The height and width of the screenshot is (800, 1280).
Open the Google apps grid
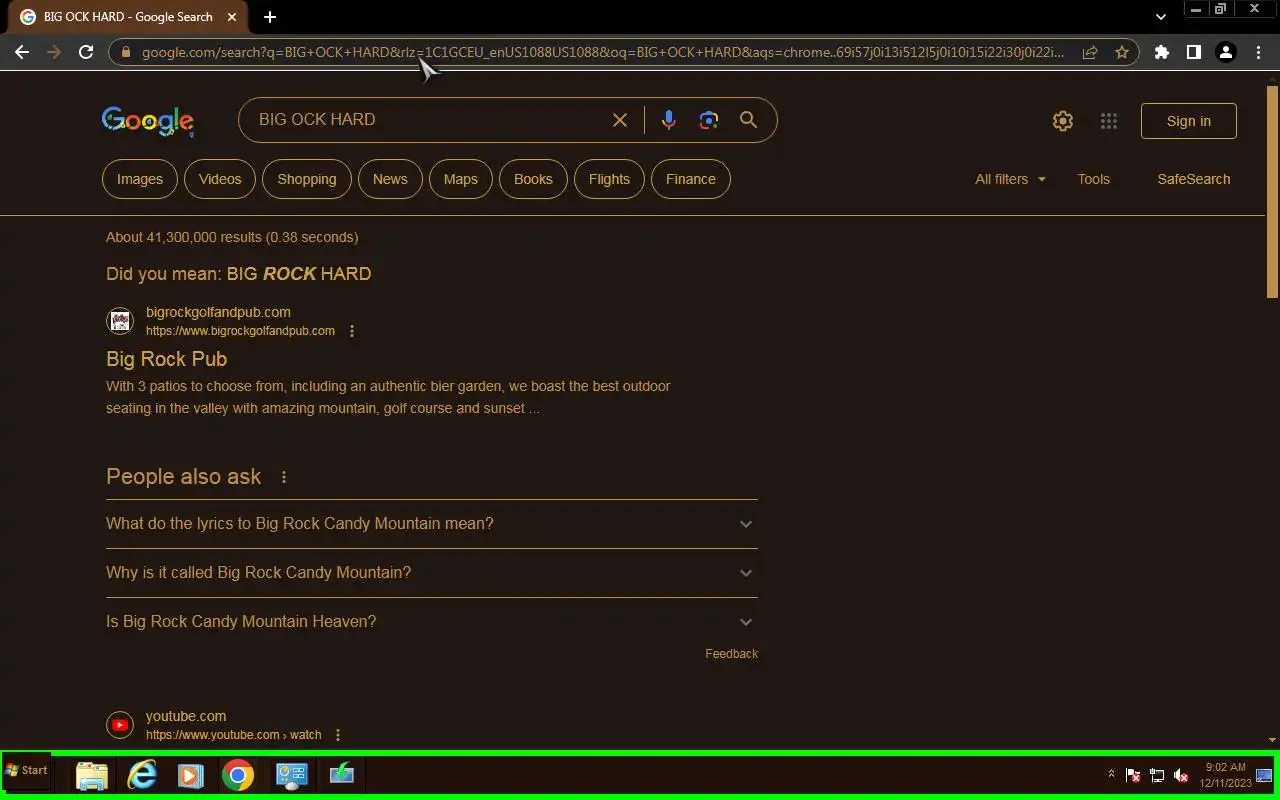[1109, 121]
